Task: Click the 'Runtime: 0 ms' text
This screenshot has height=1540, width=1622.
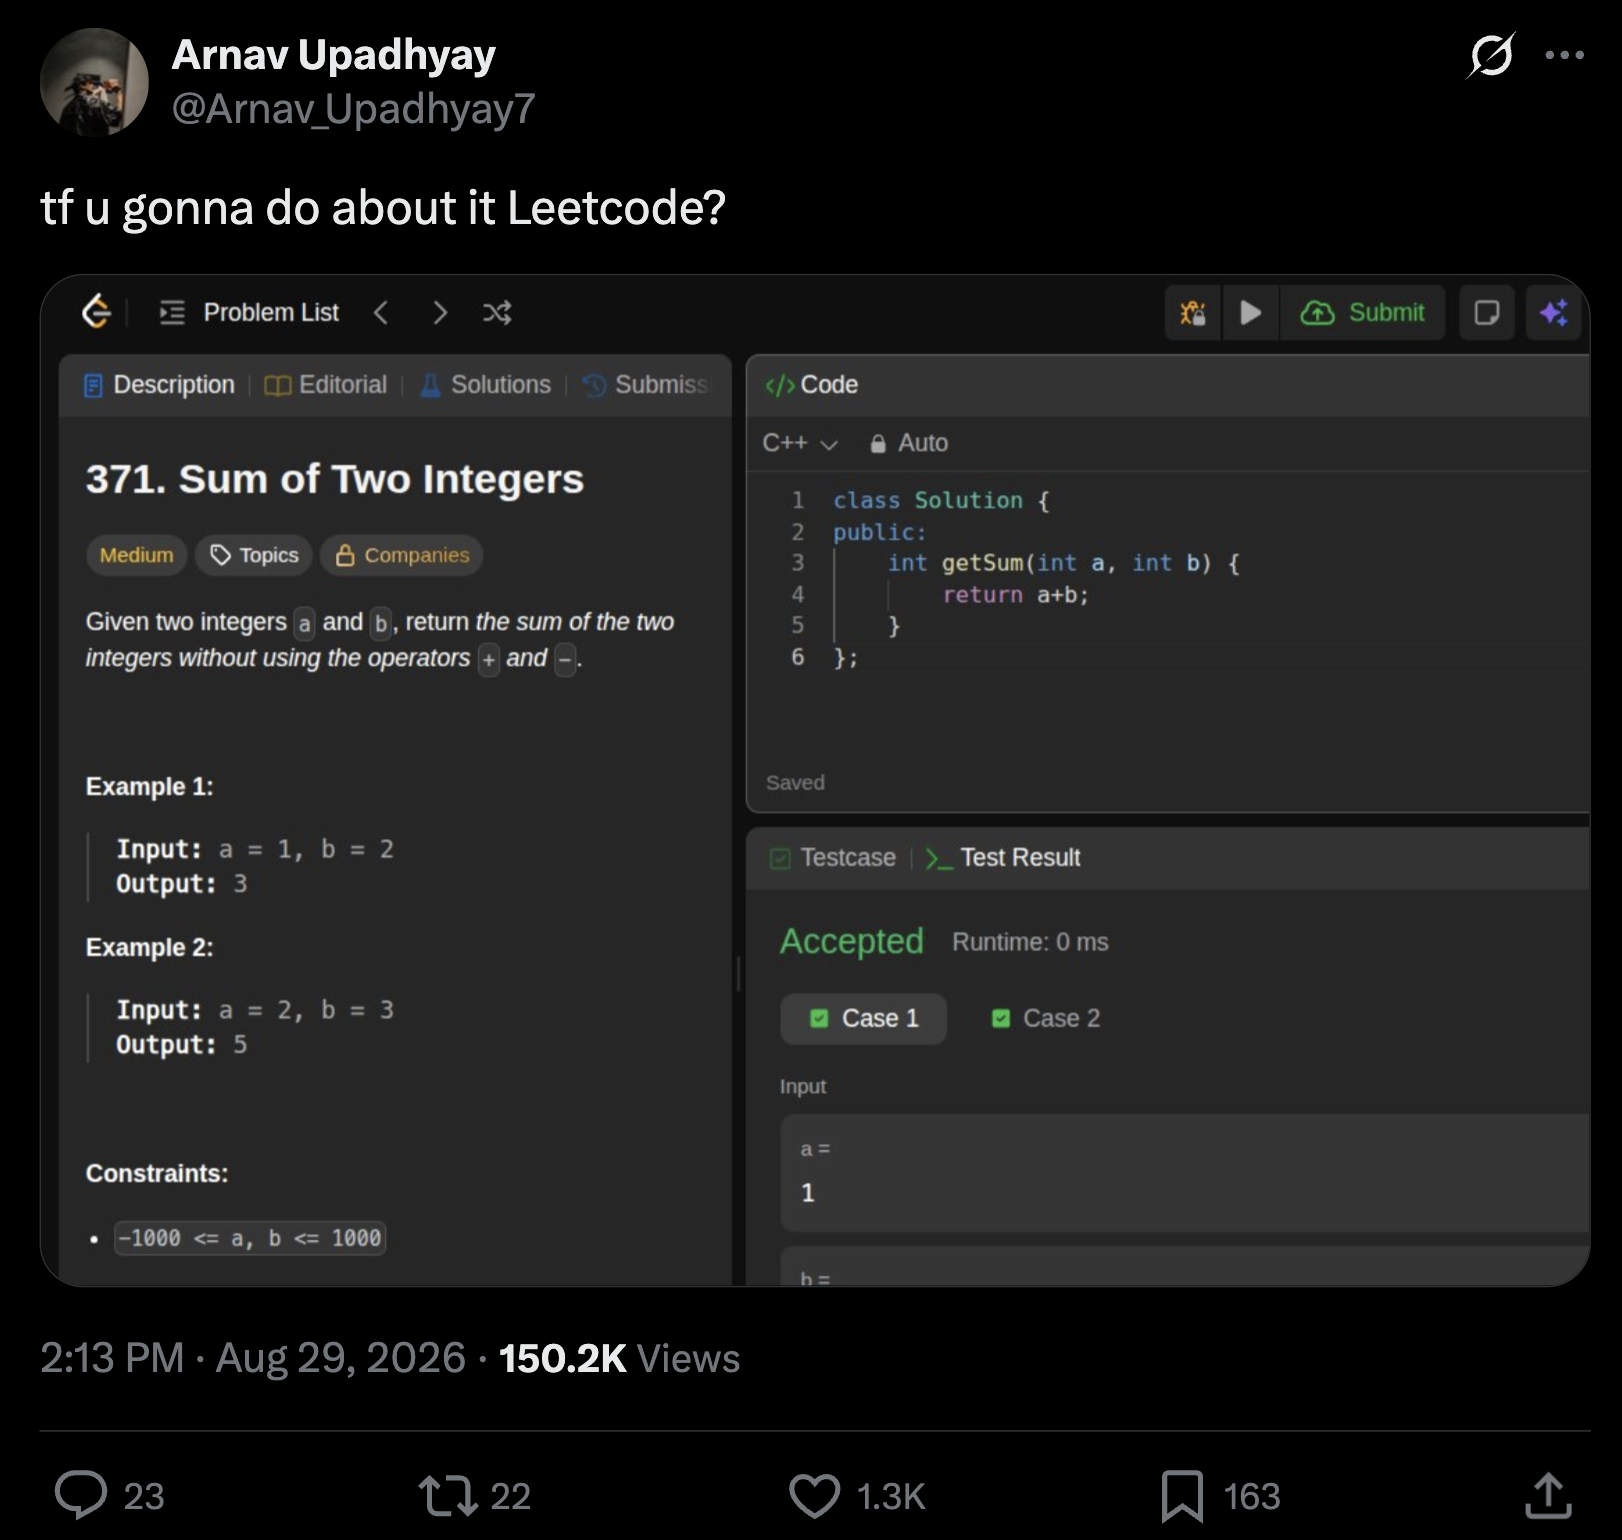Action: (x=1030, y=942)
